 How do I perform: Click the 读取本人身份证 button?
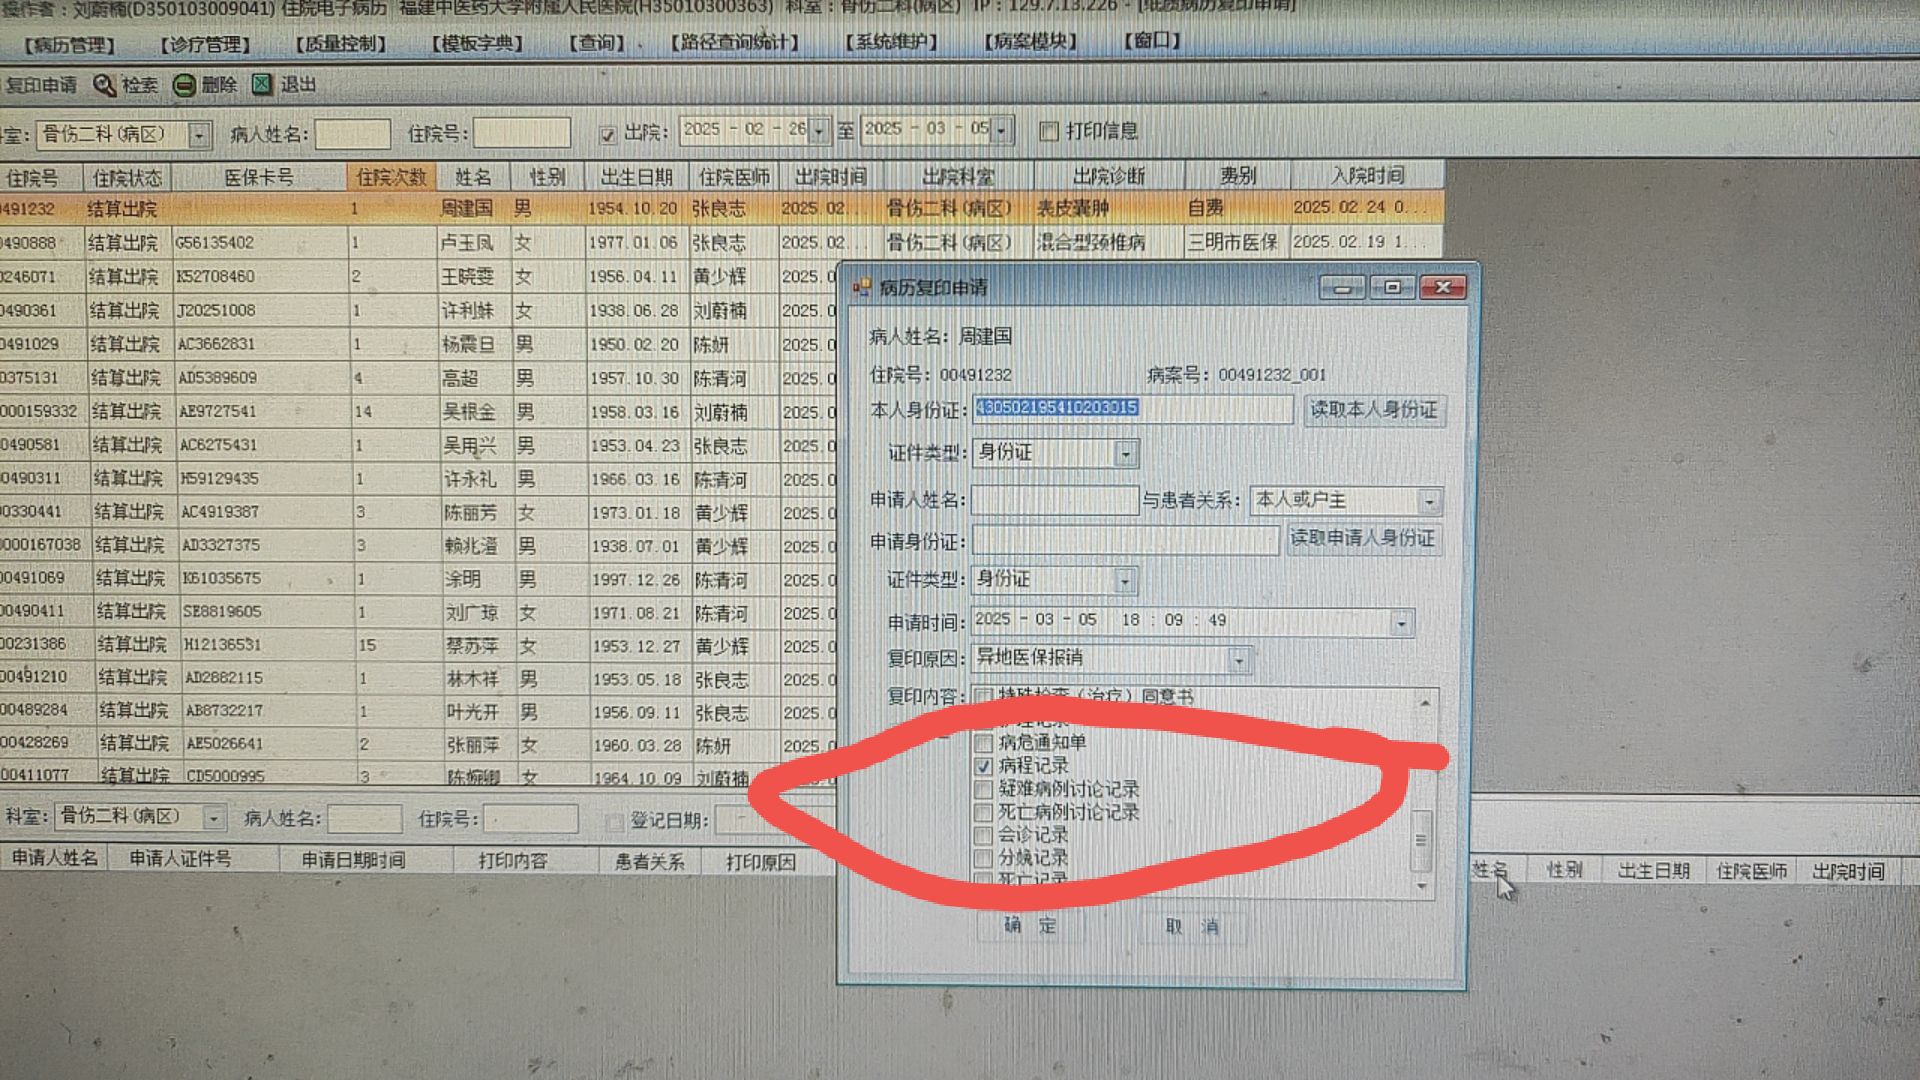[1374, 410]
